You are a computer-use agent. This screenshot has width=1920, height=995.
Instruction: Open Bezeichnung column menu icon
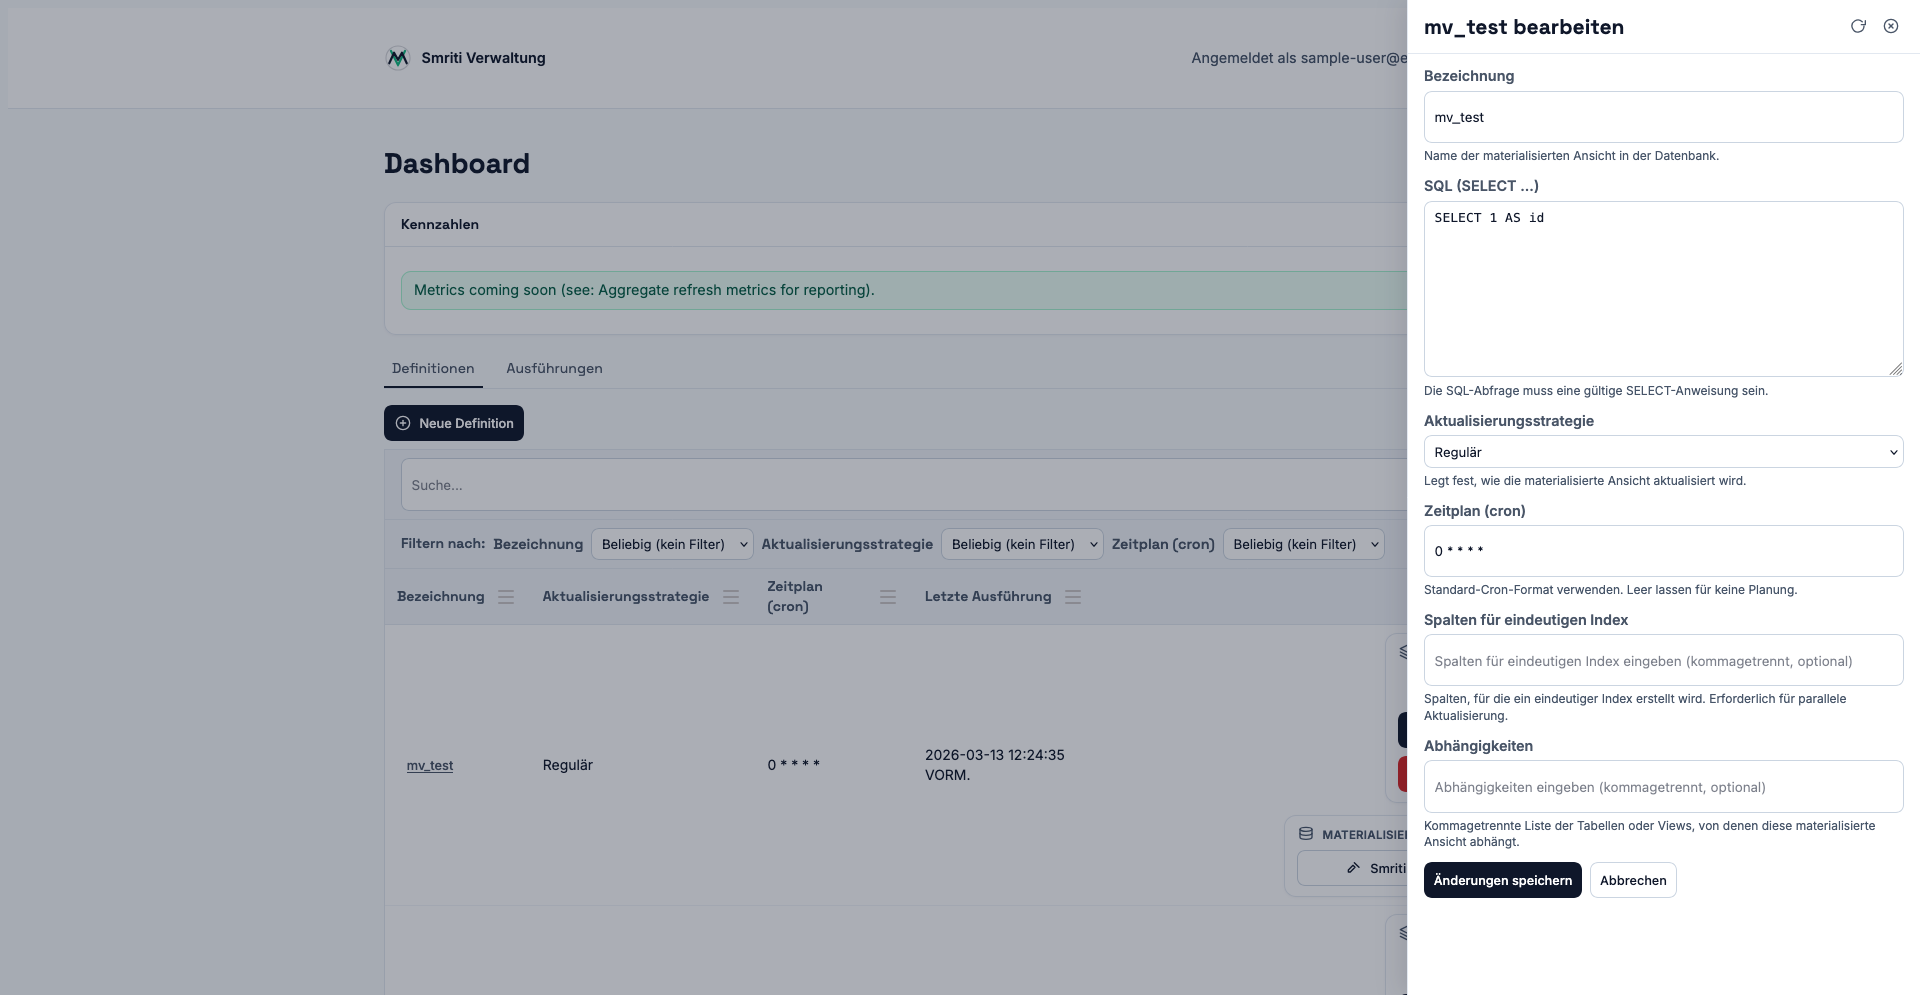[506, 597]
